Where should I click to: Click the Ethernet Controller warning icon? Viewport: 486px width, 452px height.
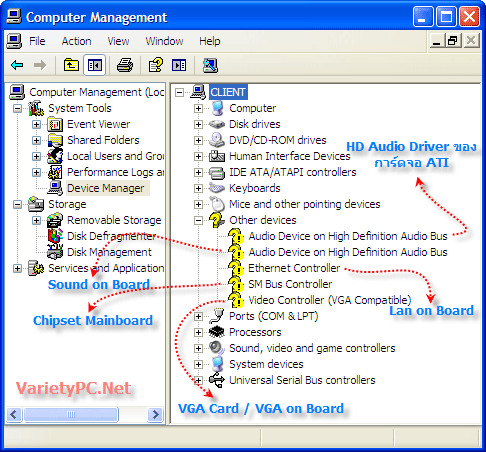[236, 268]
